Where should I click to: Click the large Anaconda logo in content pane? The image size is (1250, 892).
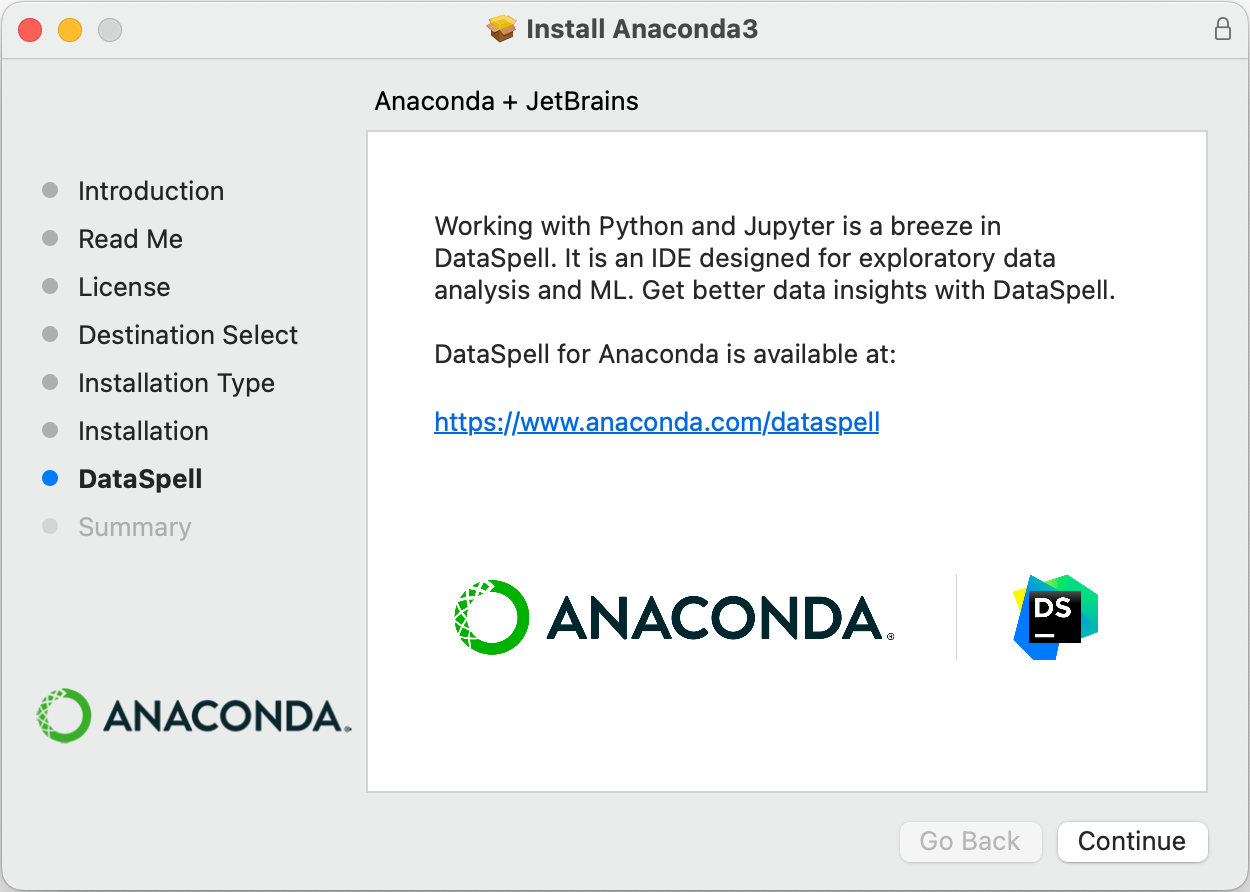[673, 617]
